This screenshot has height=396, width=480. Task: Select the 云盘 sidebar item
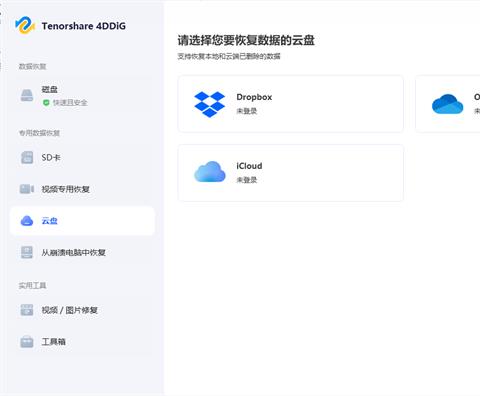click(82, 221)
